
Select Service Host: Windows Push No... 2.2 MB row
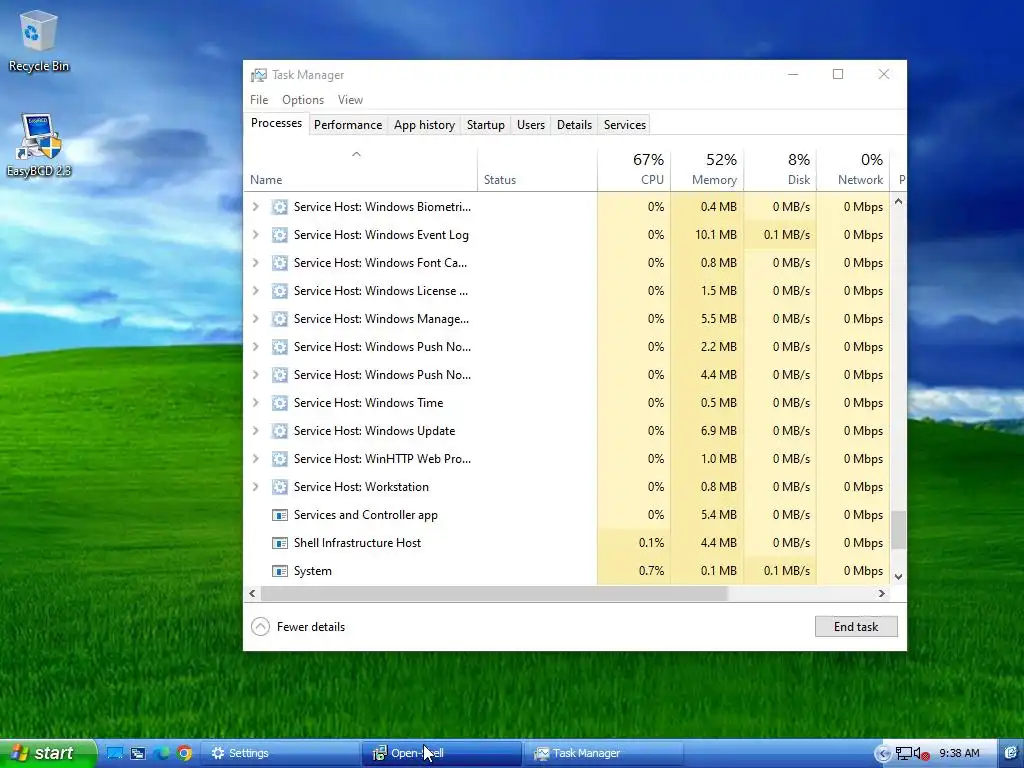pos(567,347)
